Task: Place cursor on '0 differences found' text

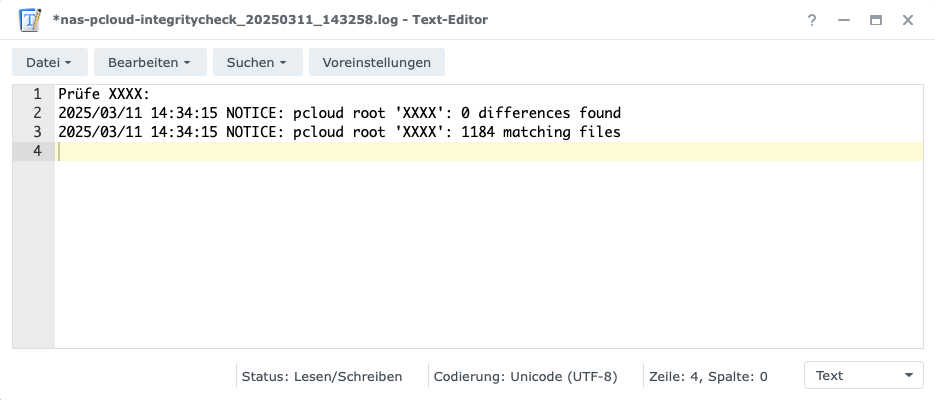Action: coord(541,113)
